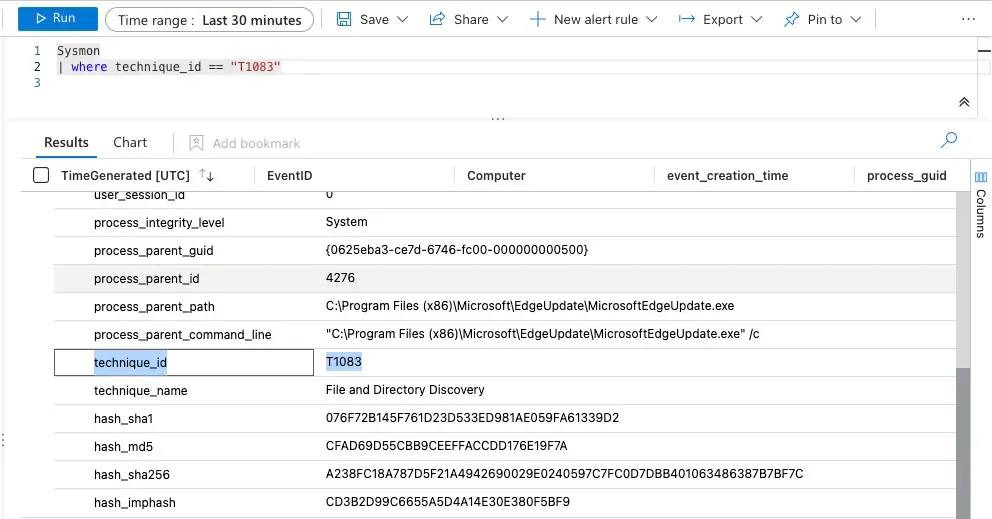
Task: Click Add bookmark label
Action: pyautogui.click(x=256, y=144)
